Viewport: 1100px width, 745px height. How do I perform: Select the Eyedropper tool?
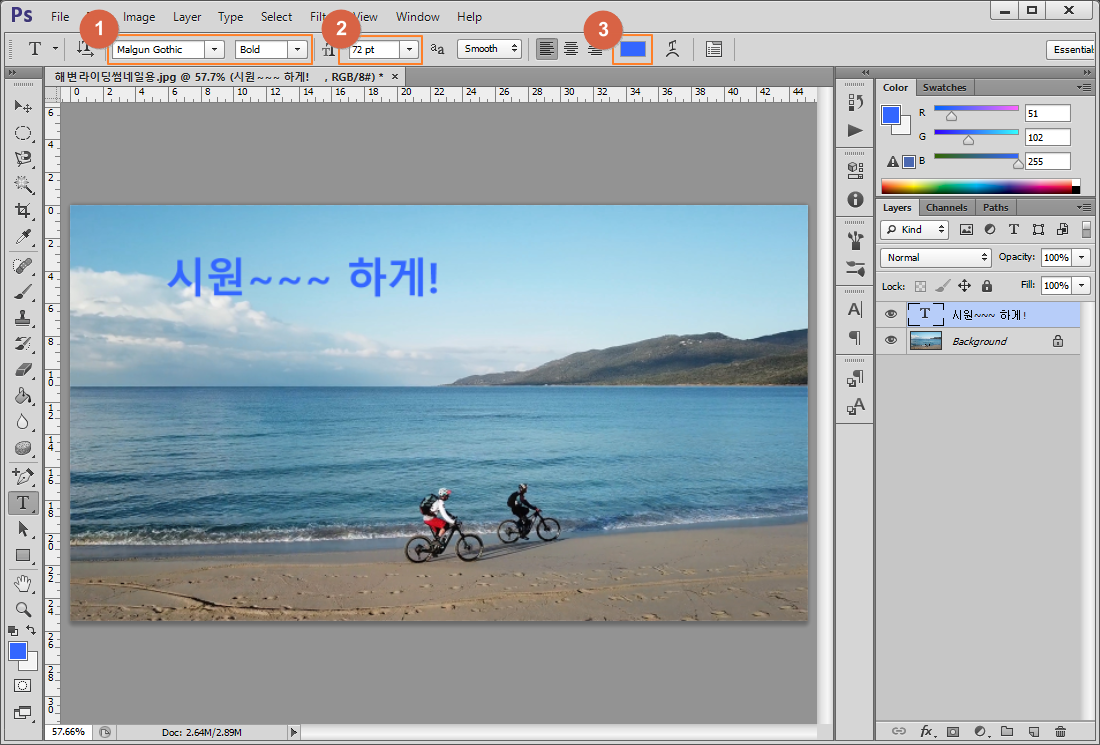click(x=23, y=237)
